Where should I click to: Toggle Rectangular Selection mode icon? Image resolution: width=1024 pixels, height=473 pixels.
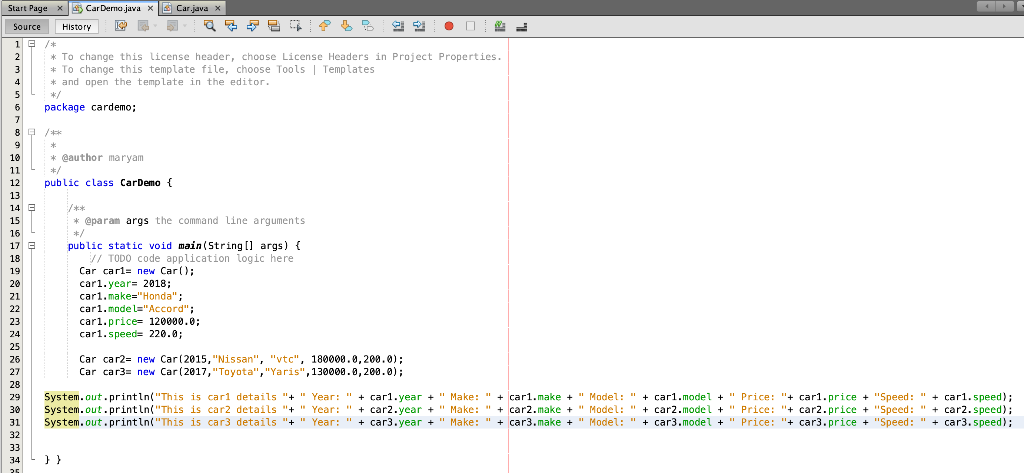pos(296,26)
